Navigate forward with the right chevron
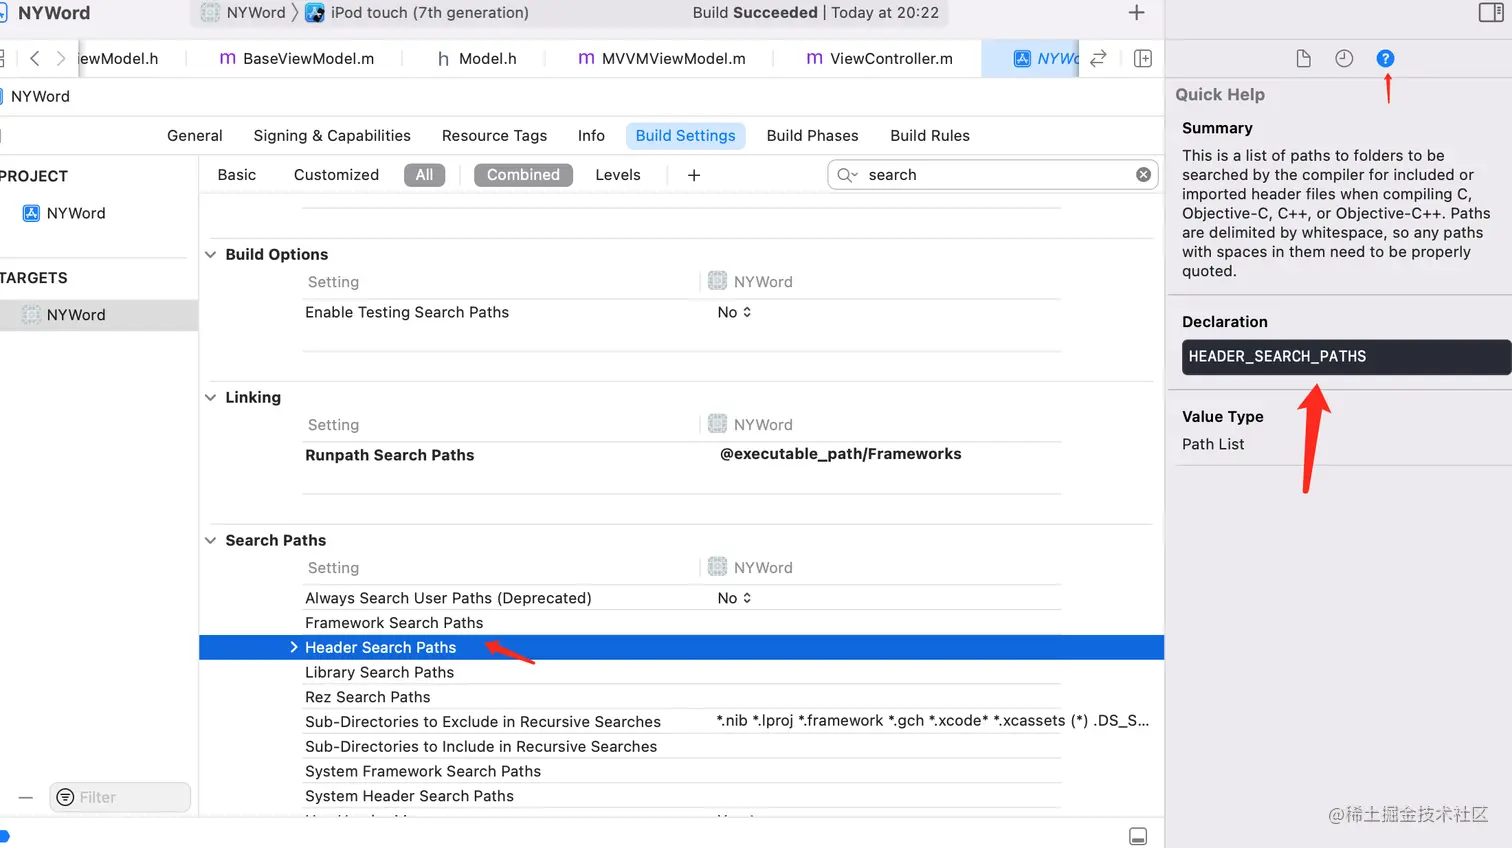1512x848 pixels. click(x=61, y=59)
